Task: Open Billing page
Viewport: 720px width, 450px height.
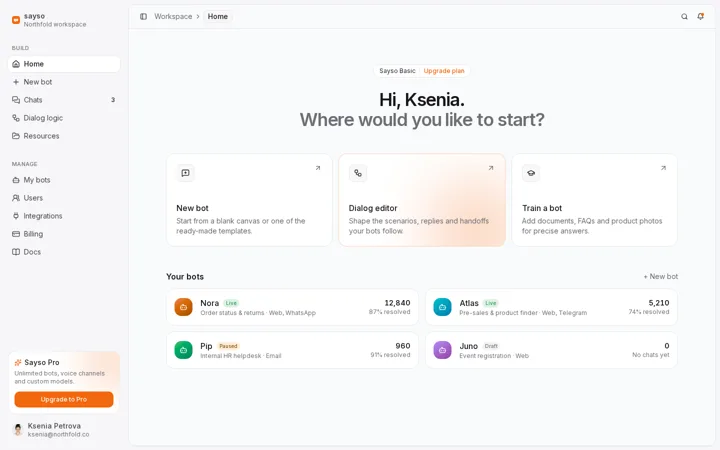Action: pyautogui.click(x=64, y=234)
